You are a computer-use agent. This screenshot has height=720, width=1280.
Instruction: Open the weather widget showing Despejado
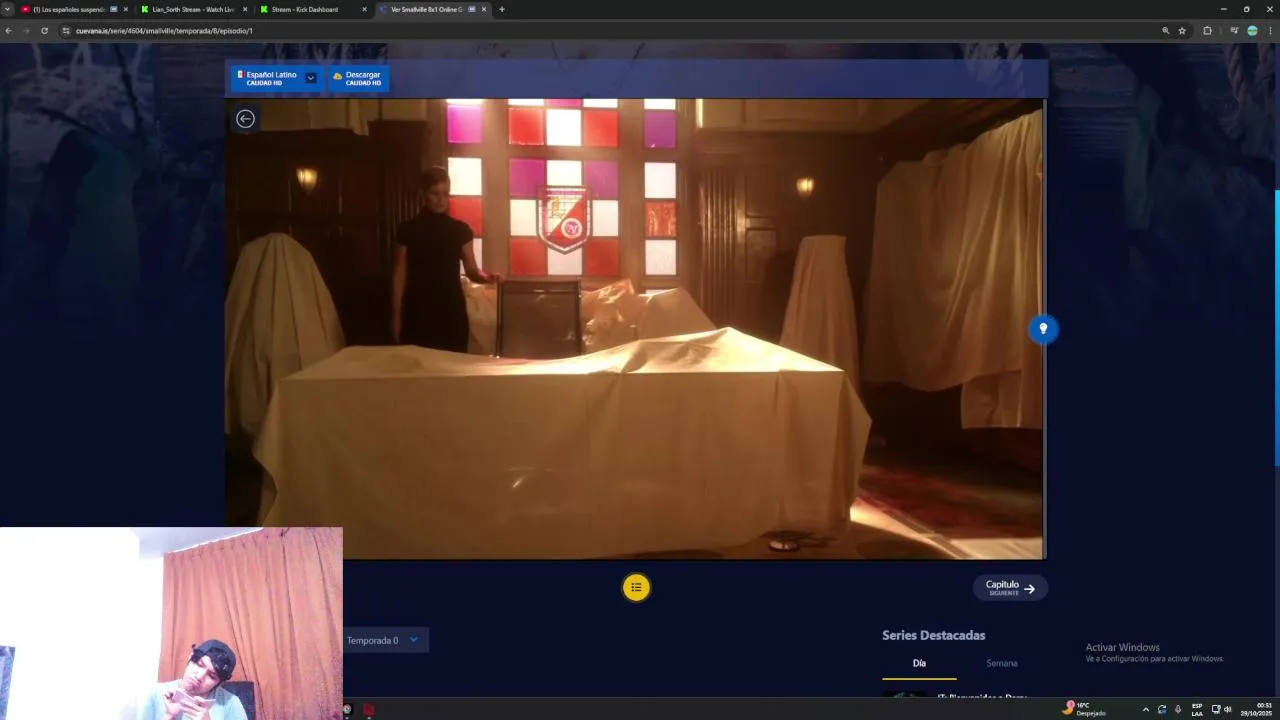pyautogui.click(x=1086, y=709)
